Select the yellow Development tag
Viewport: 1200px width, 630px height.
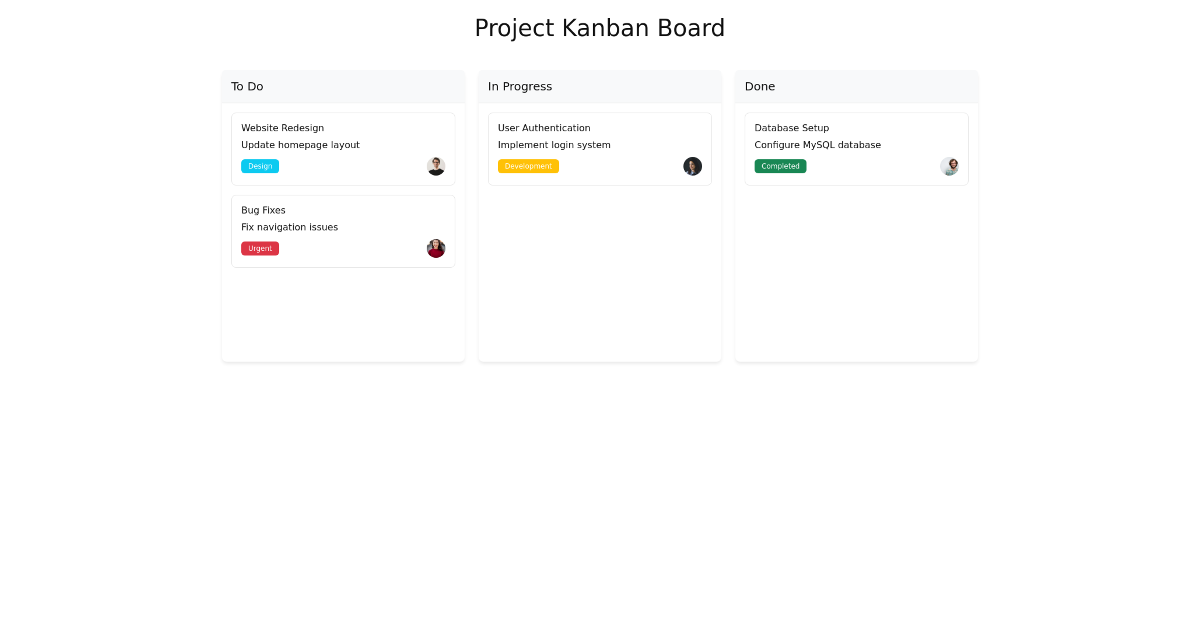pyautogui.click(x=528, y=166)
